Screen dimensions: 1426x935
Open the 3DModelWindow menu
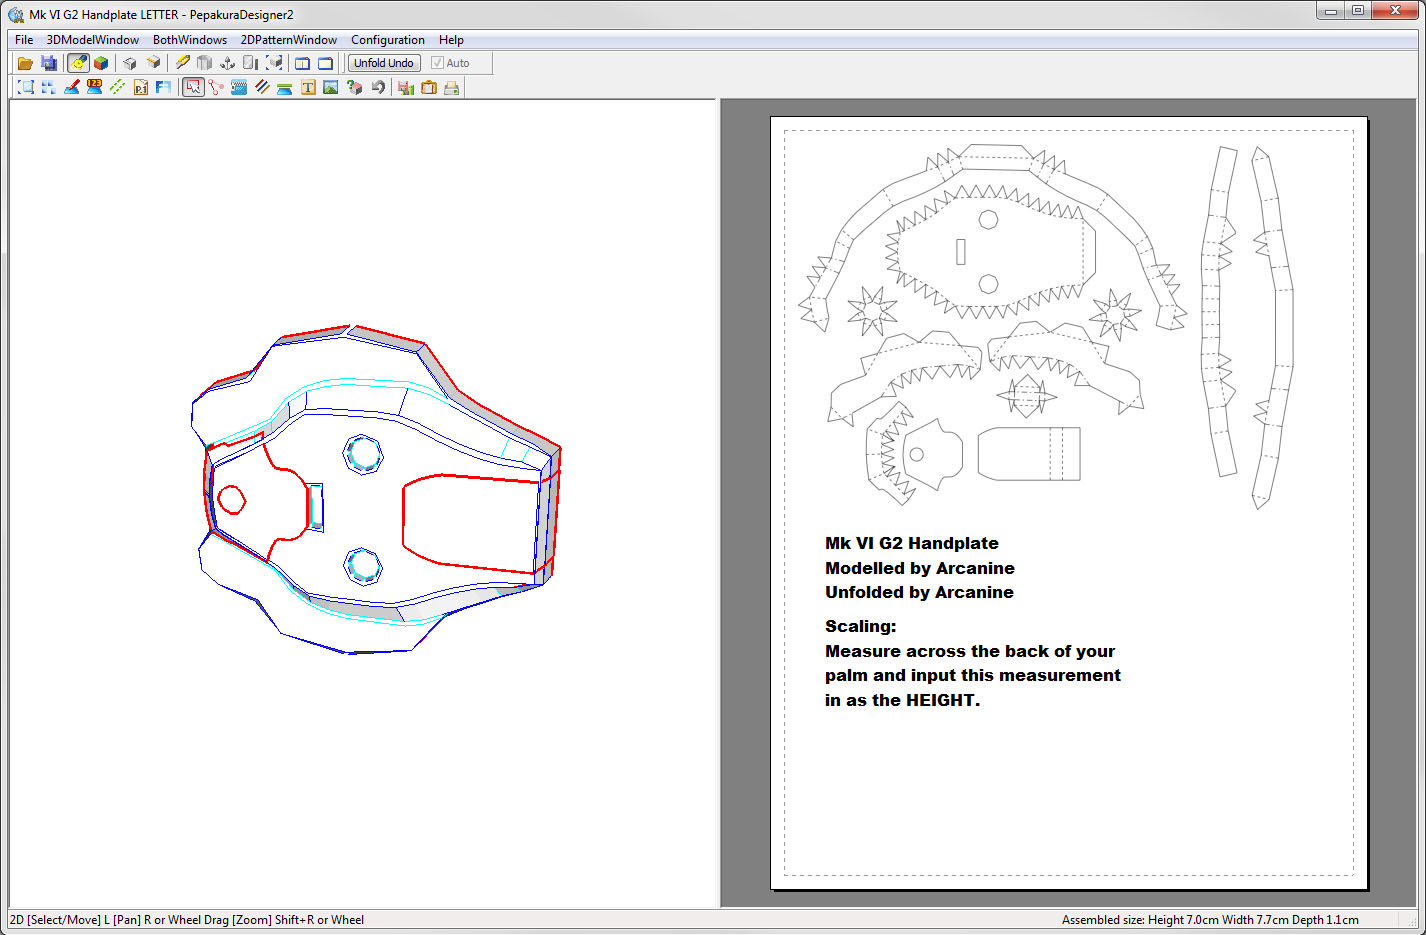click(x=93, y=40)
